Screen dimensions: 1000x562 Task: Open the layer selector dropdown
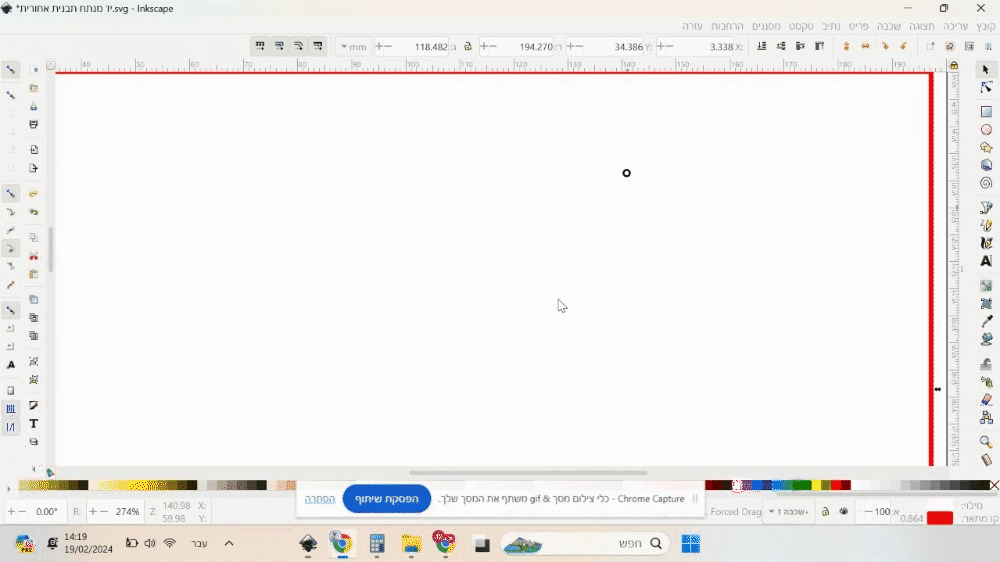[x=790, y=512]
